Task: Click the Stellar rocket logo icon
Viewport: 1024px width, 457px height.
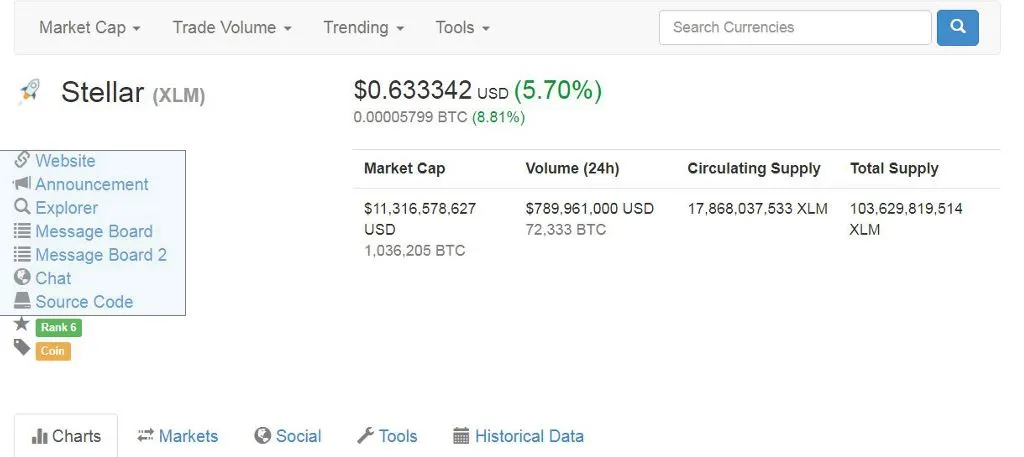Action: 29,92
